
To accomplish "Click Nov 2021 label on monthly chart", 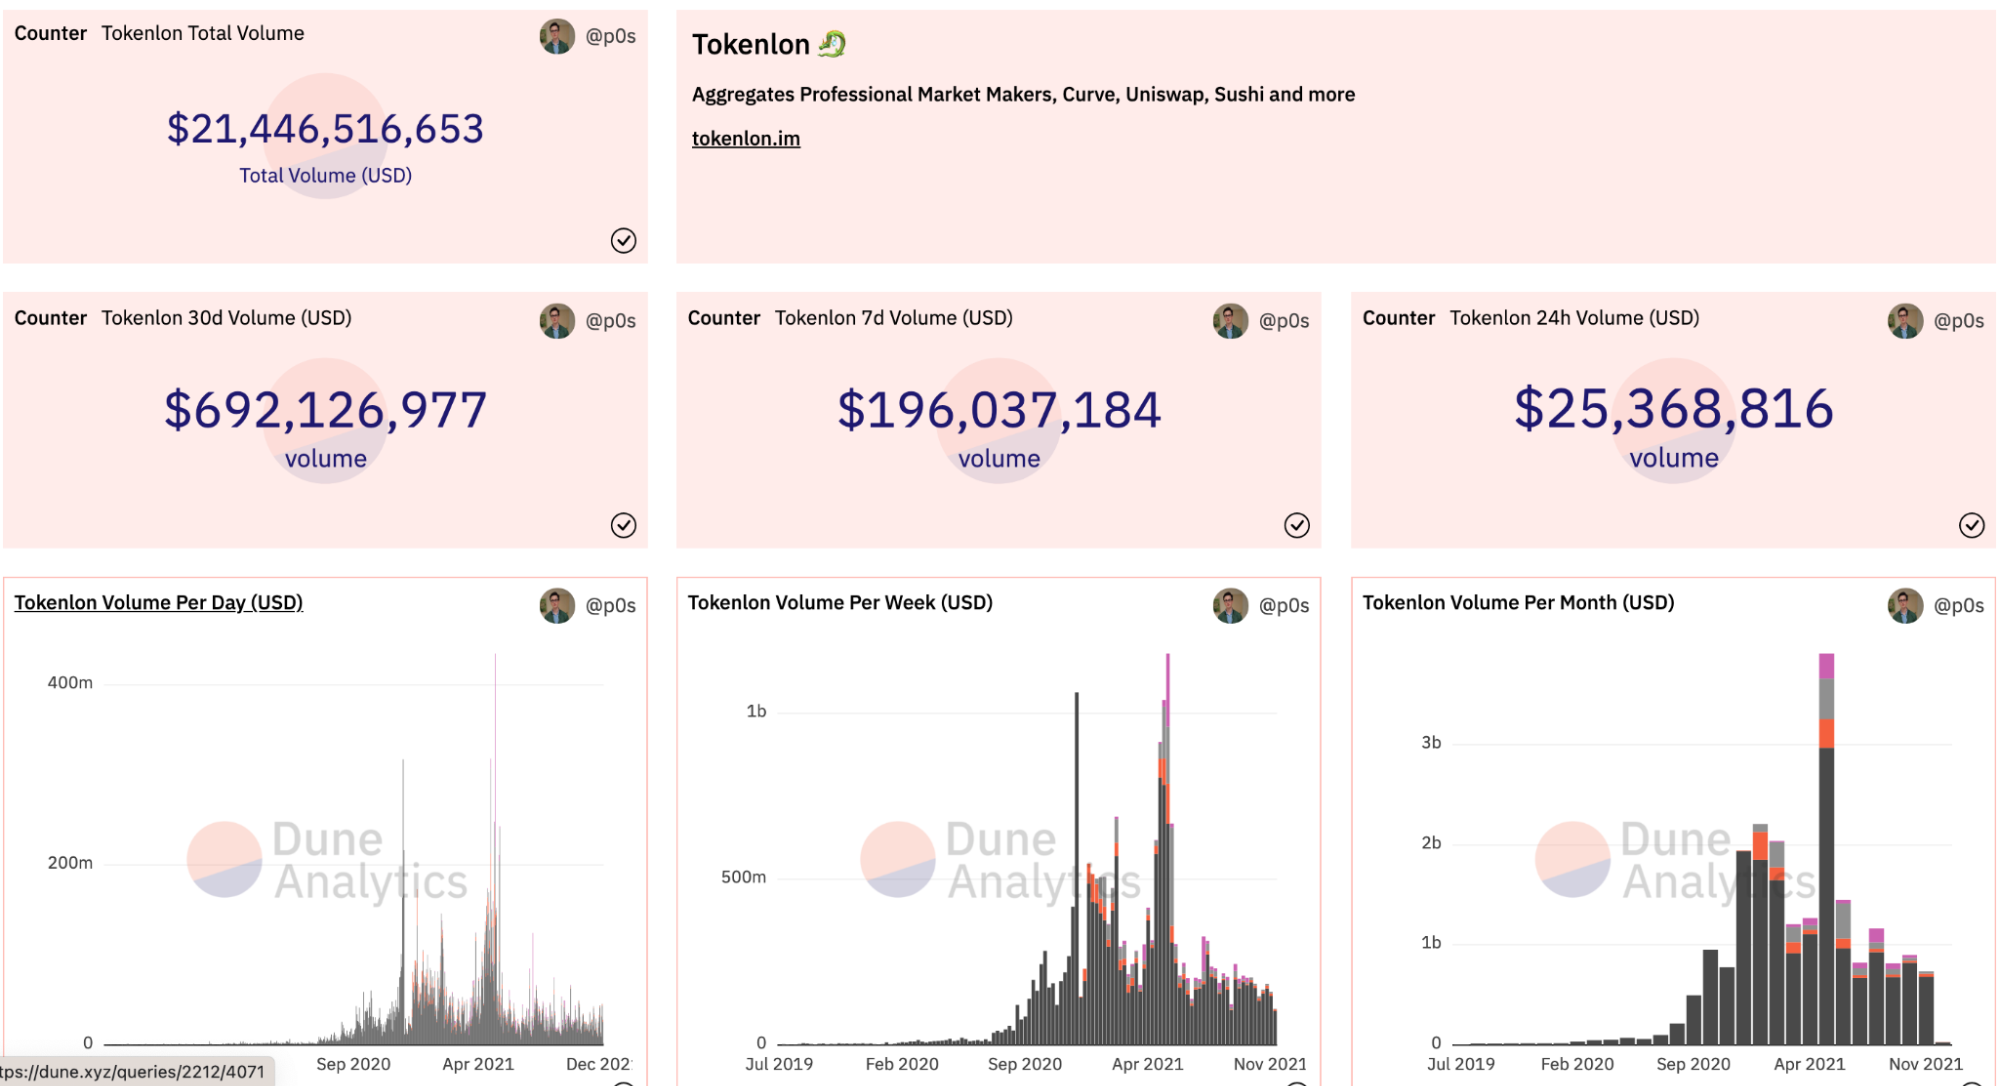I will tap(1925, 1065).
